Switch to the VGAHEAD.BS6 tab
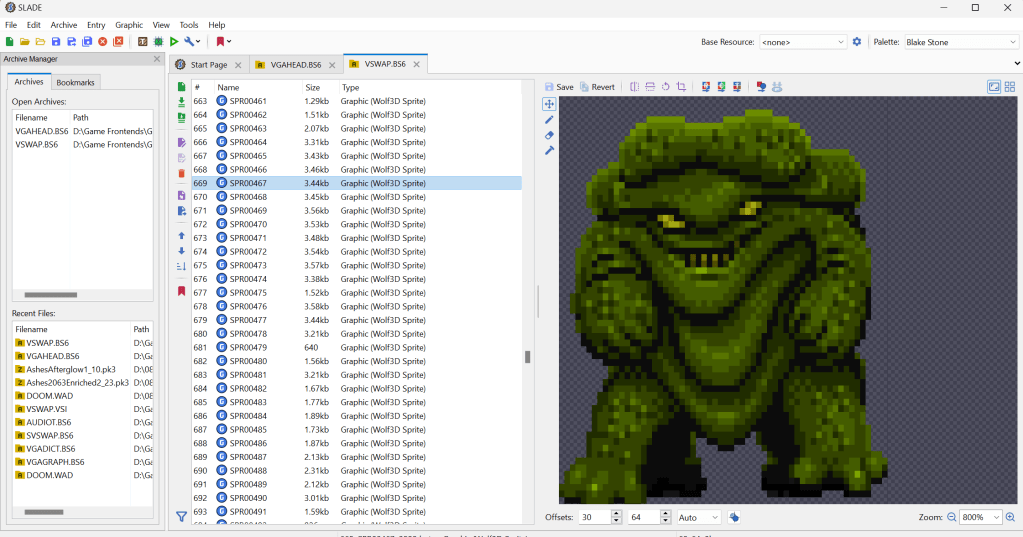The width and height of the screenshot is (1023, 537). coord(294,65)
